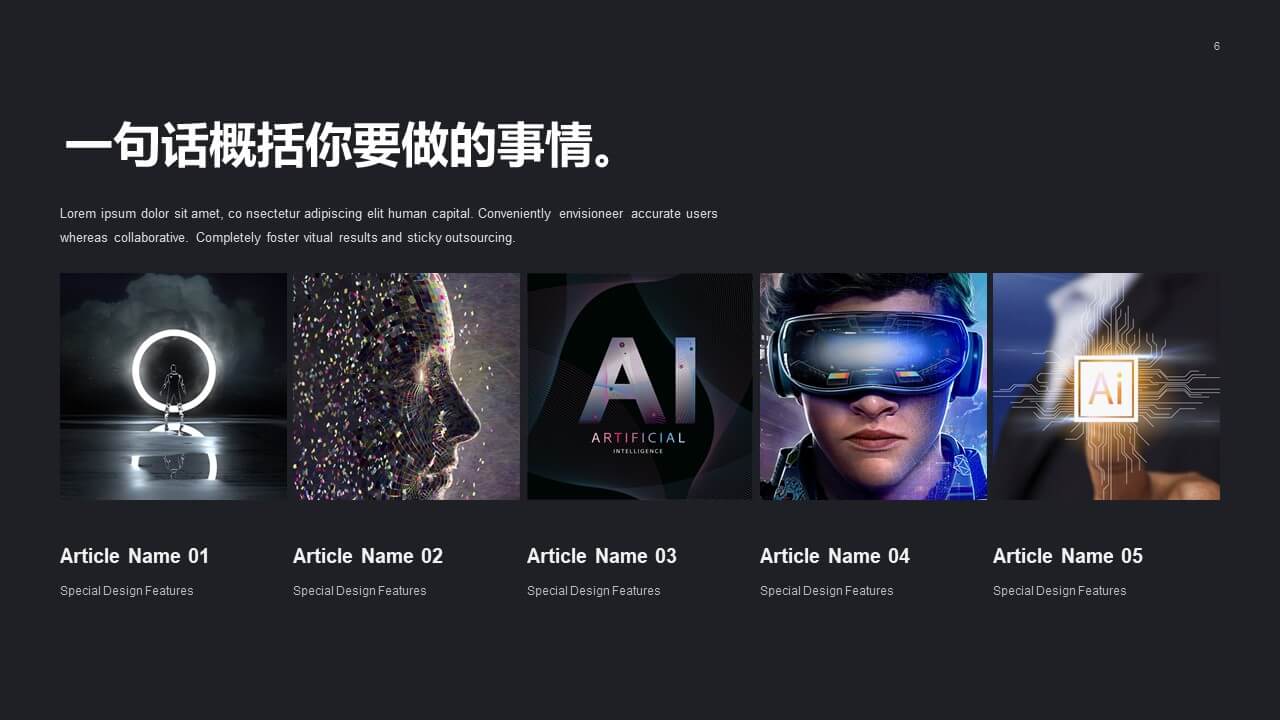Image resolution: width=1280 pixels, height=720 pixels.
Task: Select the VR goggles boy image
Action: 873,386
